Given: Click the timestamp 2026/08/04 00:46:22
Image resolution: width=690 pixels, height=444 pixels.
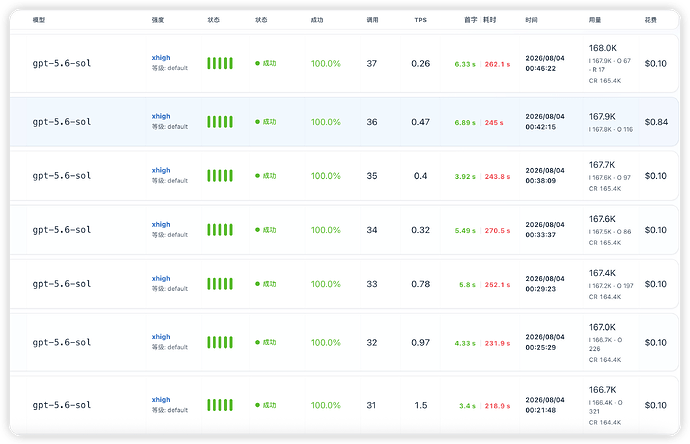Looking at the screenshot, I should pos(545,63).
